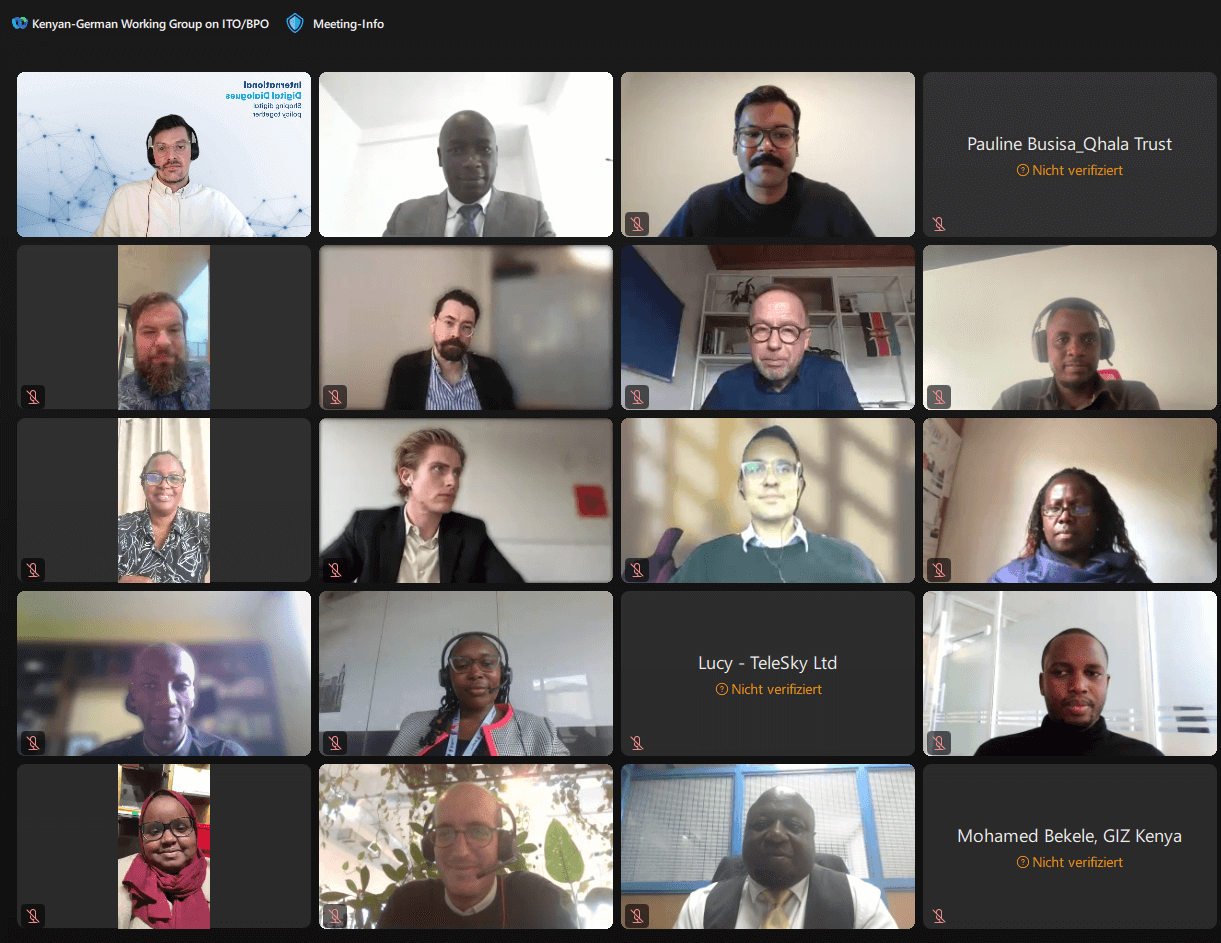
Task: Click muted mic icon on blue window frame tile
Action: coord(636,916)
